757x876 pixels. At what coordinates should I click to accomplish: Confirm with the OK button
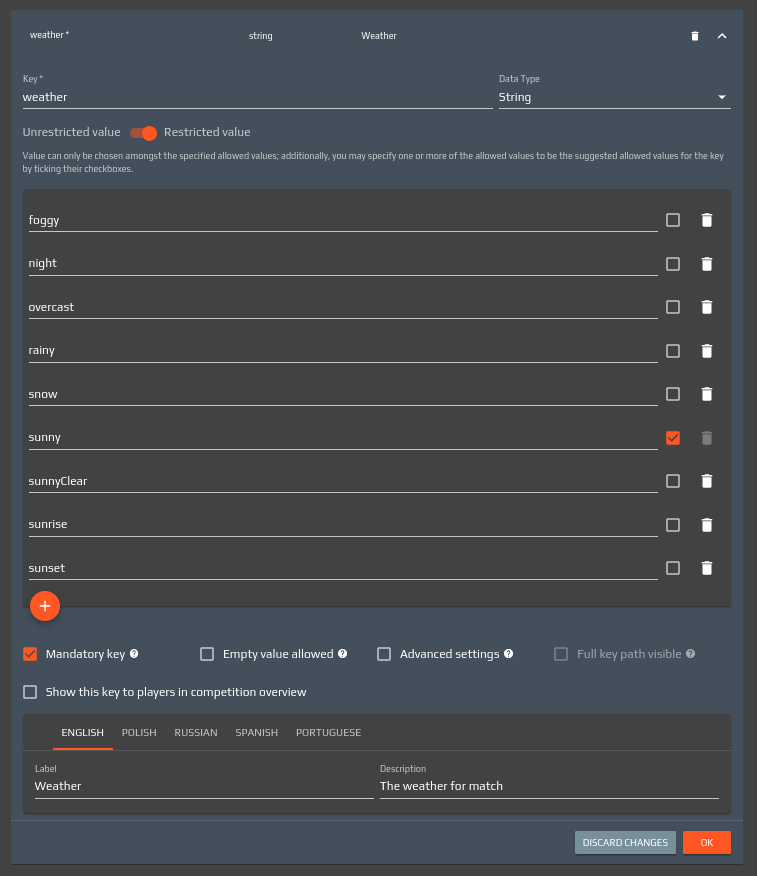pos(706,843)
